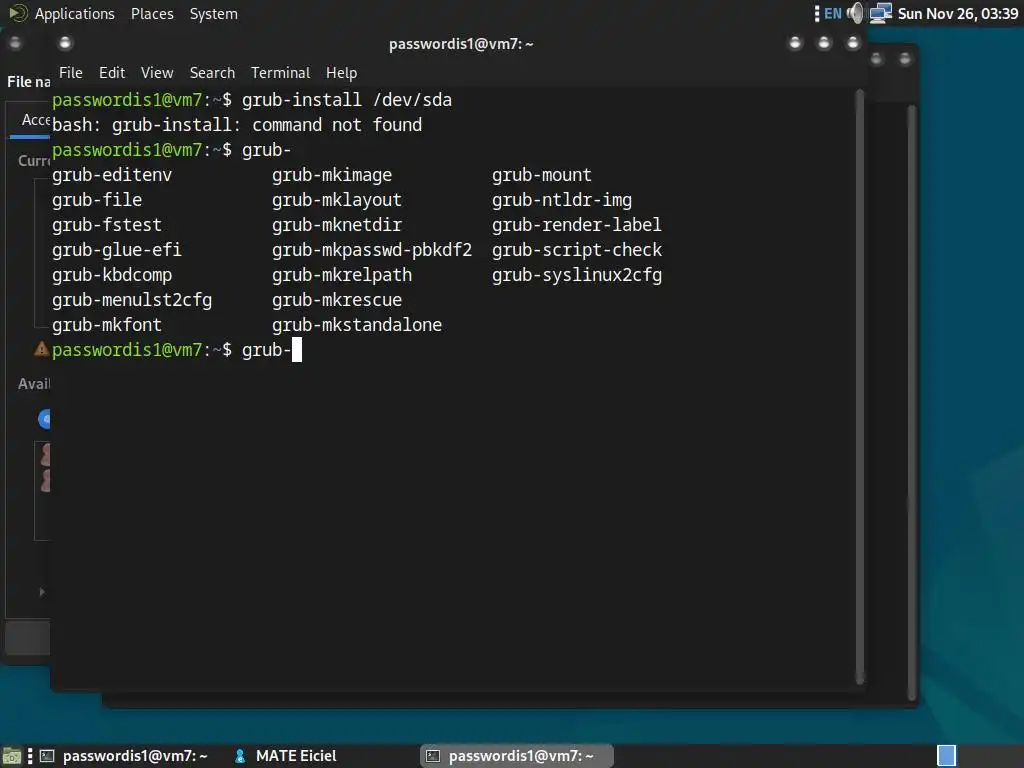
Task: Click the 'command not found' error line
Action: 237,125
